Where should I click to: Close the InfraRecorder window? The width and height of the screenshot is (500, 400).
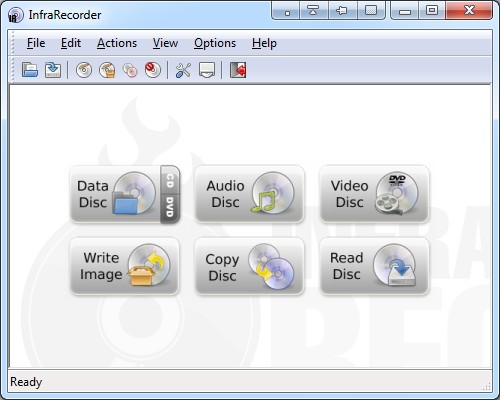click(469, 11)
